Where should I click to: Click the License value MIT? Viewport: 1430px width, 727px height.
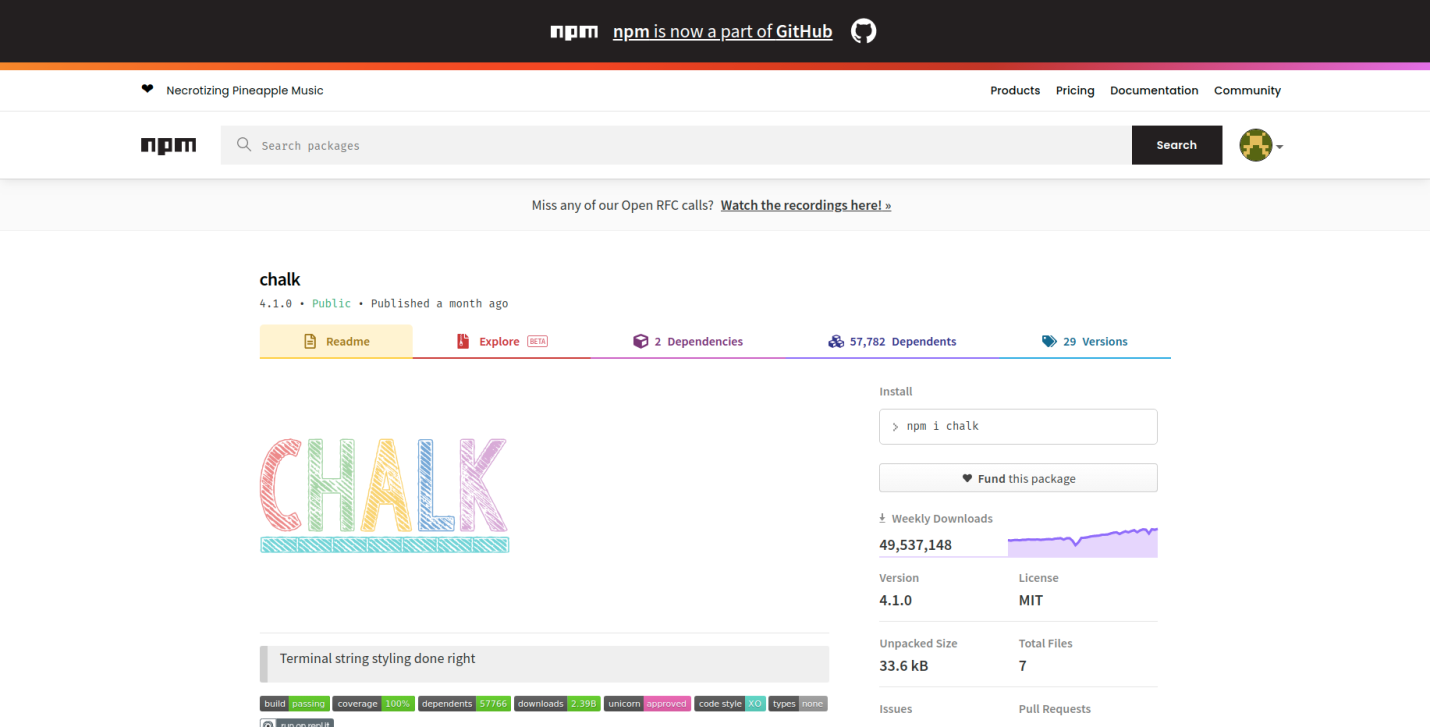coord(1031,600)
